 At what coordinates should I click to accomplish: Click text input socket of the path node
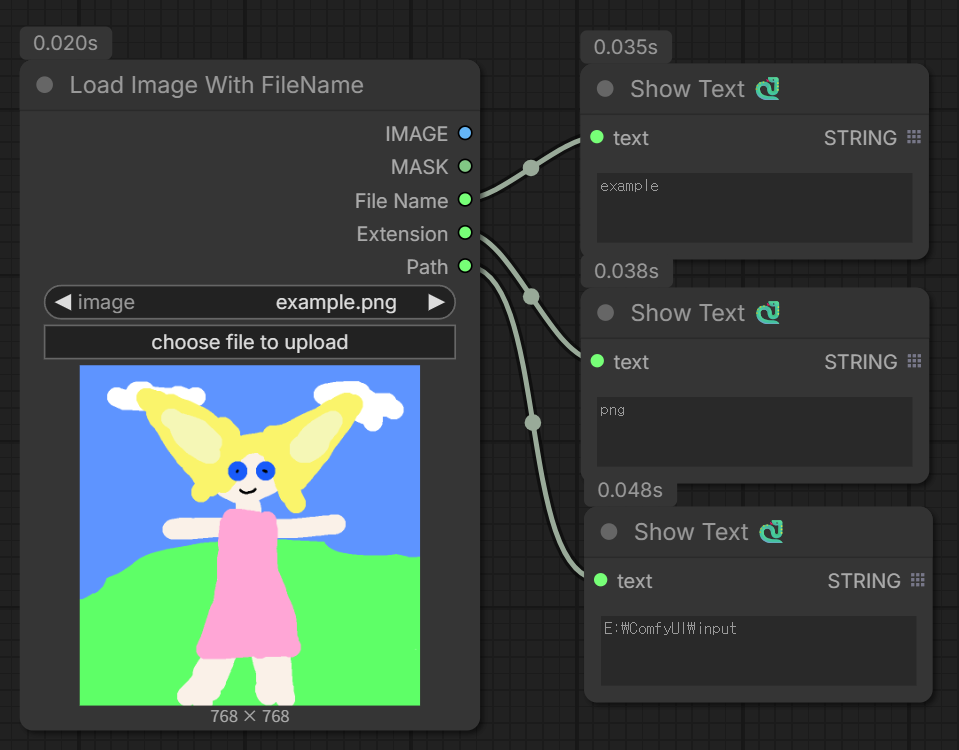click(601, 580)
